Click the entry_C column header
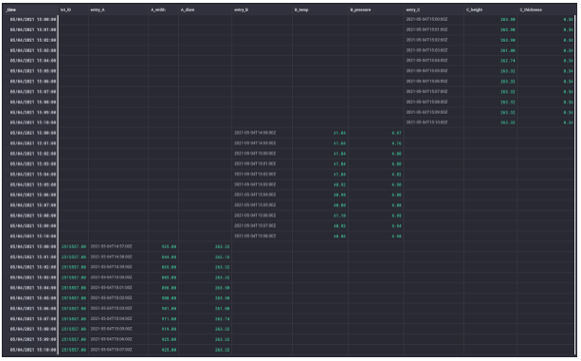581x361 pixels. pos(413,10)
